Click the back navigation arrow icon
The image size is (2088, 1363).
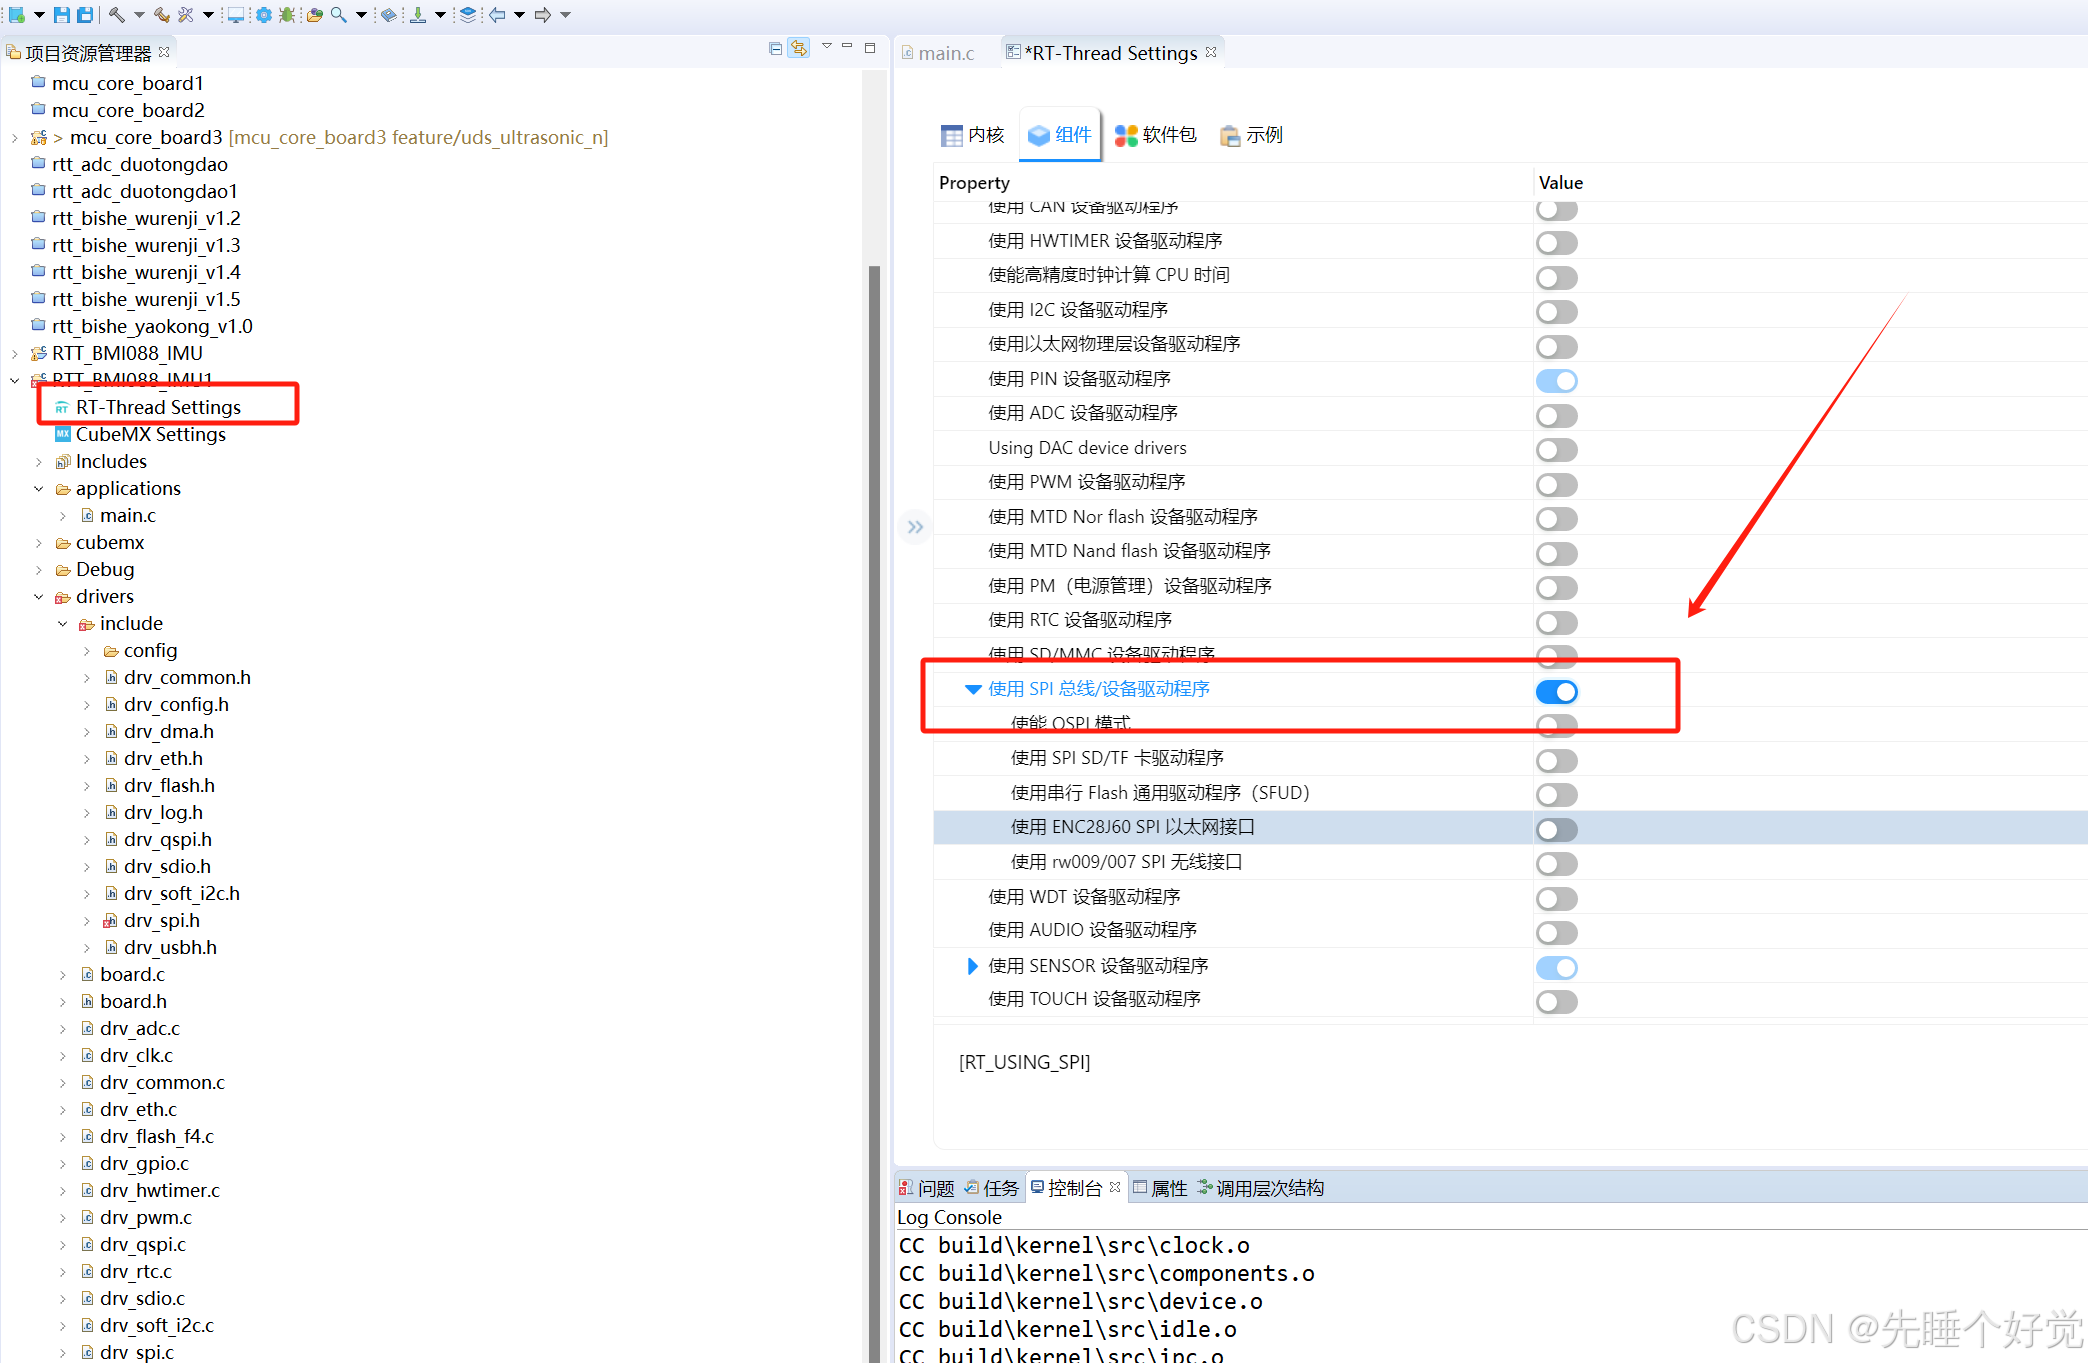tap(497, 14)
